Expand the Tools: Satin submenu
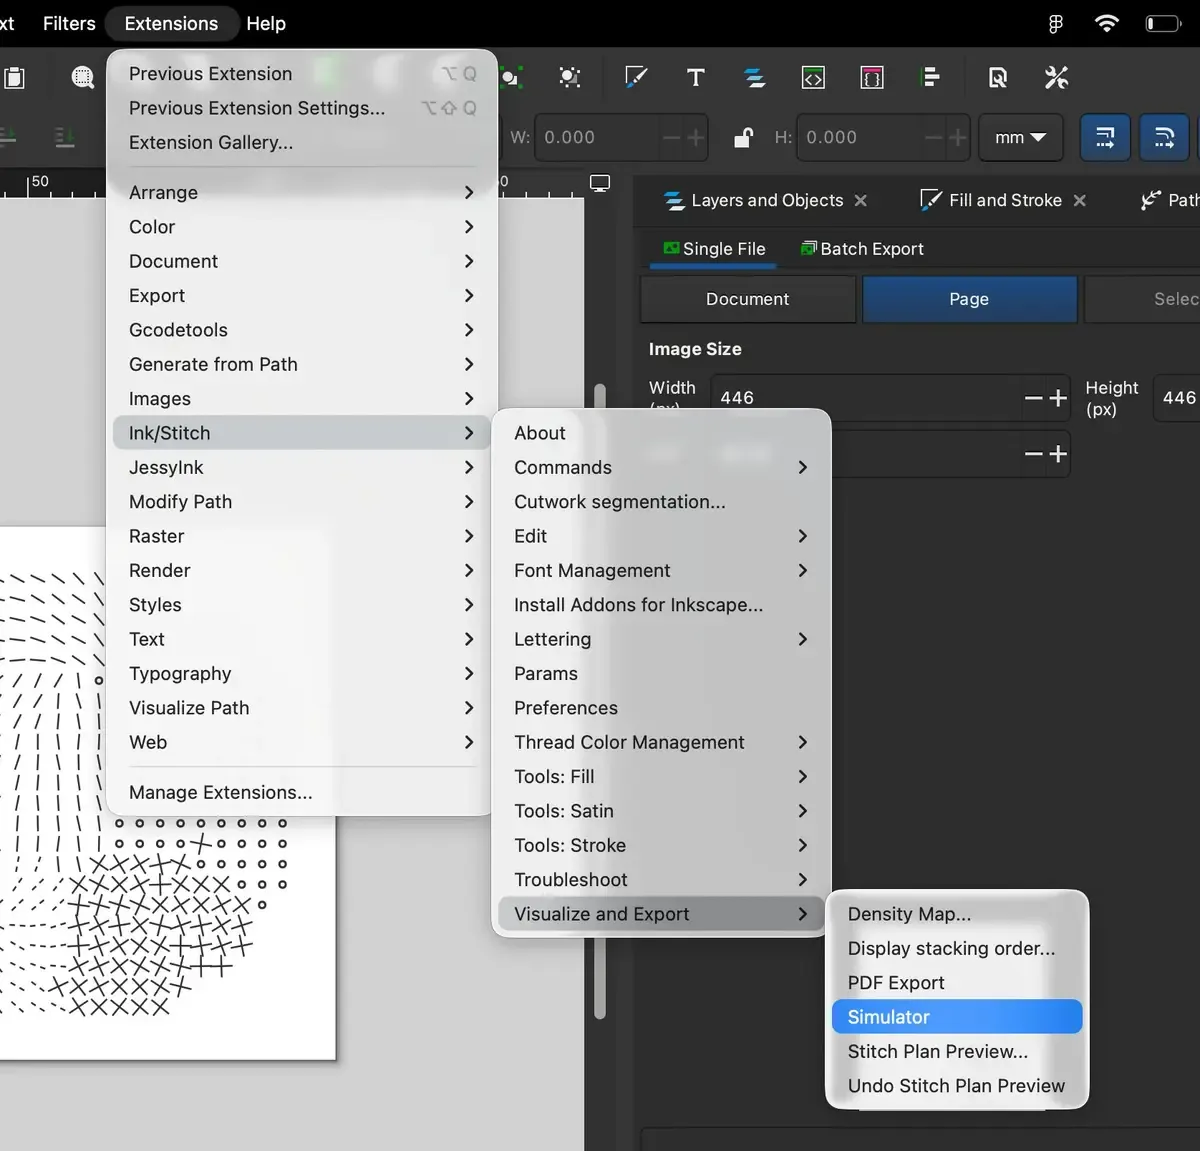Screen dimensions: 1200x1151 point(661,811)
